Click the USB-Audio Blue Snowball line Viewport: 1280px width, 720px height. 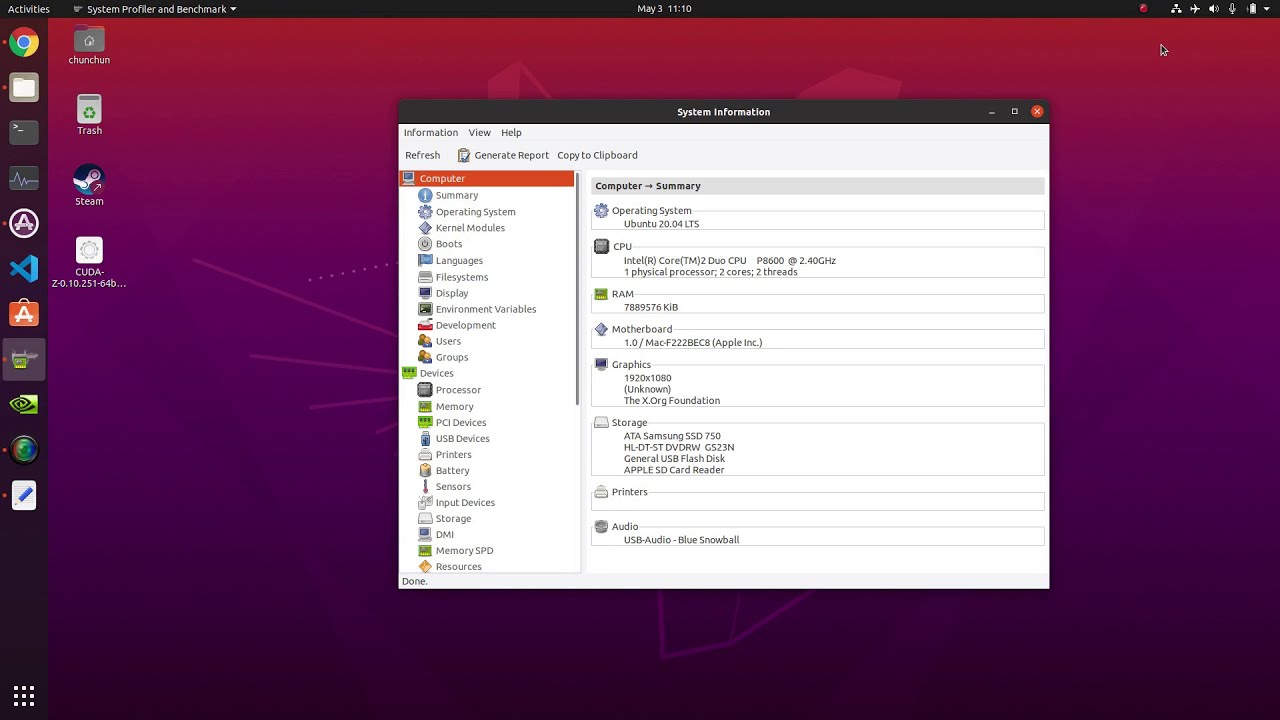click(x=682, y=540)
